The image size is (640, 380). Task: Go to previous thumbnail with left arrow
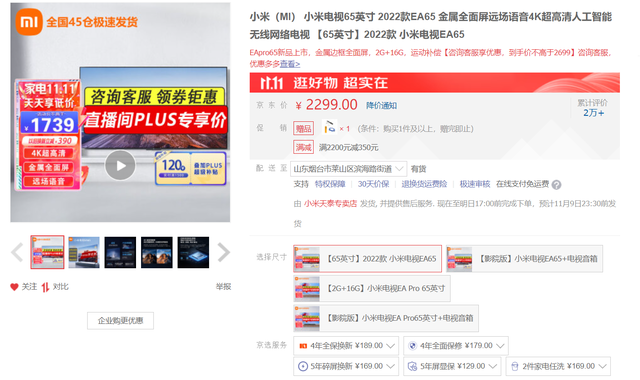tap(17, 252)
